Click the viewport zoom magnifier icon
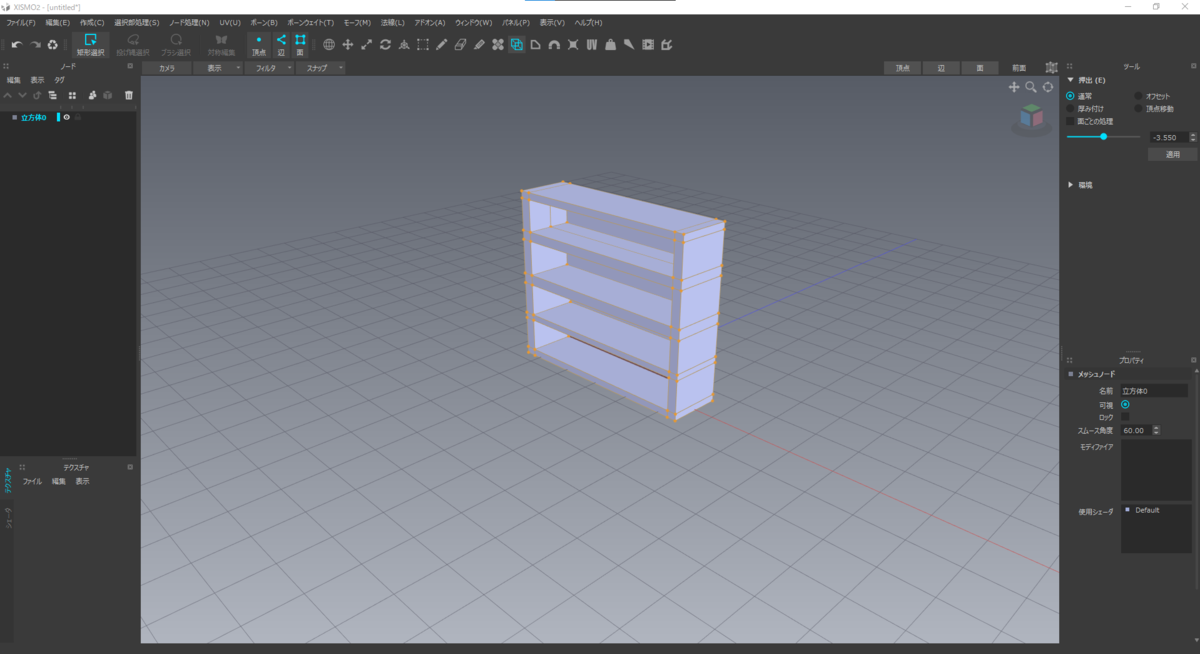This screenshot has height=654, width=1200. (1031, 87)
